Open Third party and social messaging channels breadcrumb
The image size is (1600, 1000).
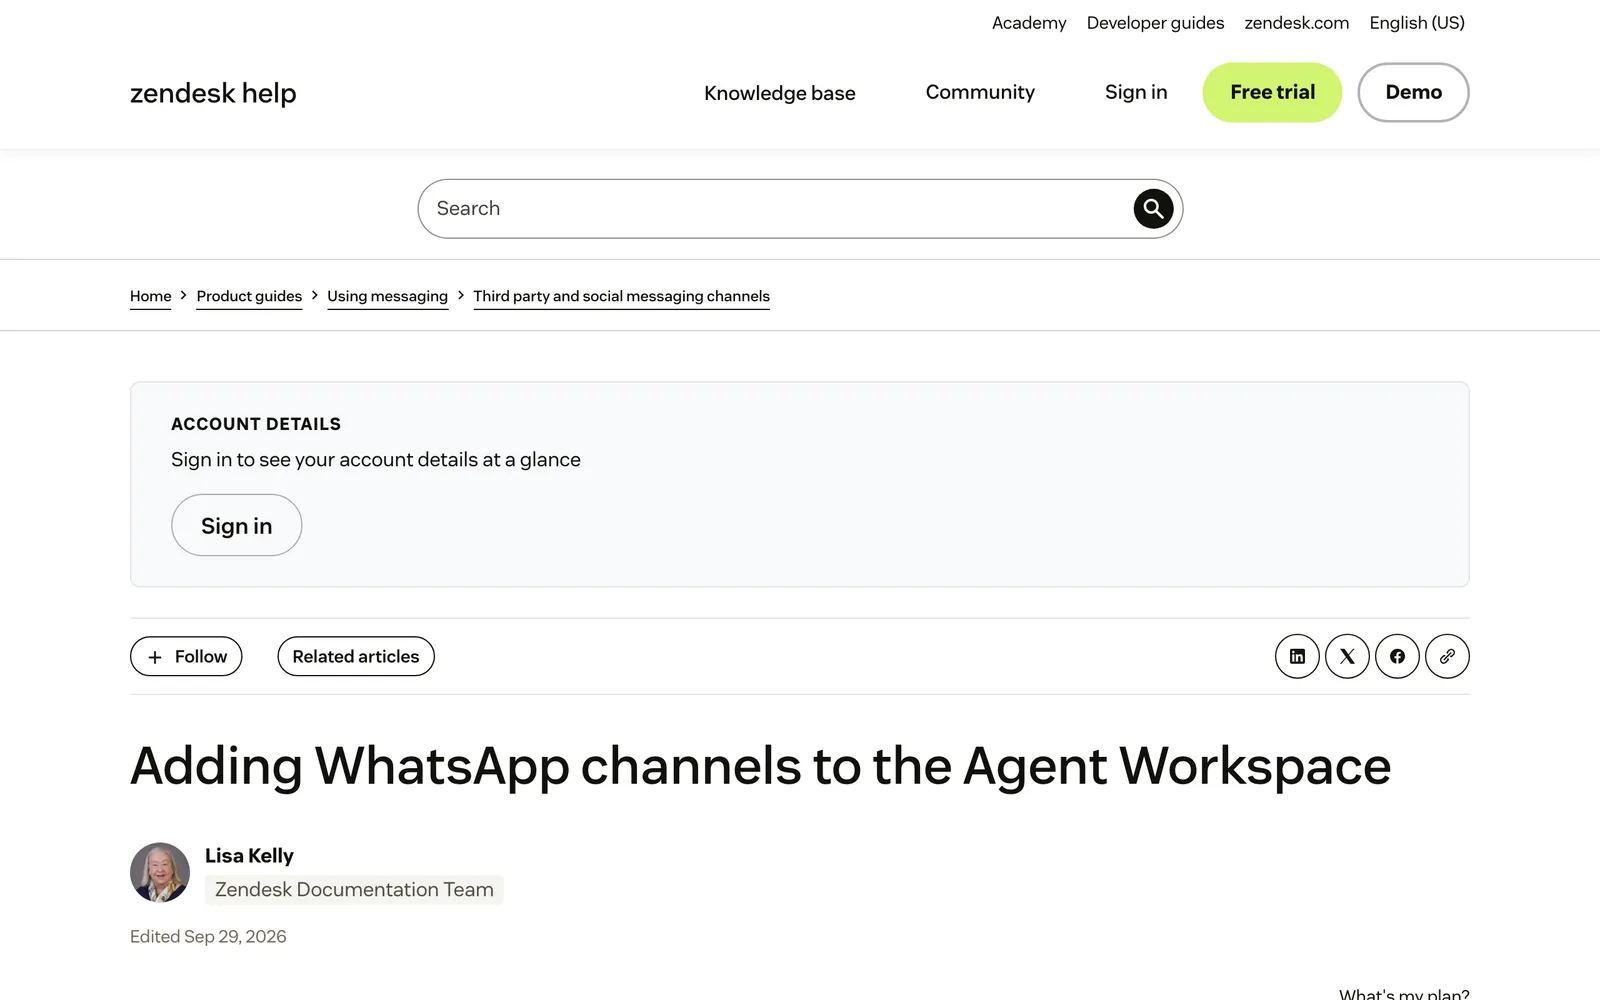621,296
